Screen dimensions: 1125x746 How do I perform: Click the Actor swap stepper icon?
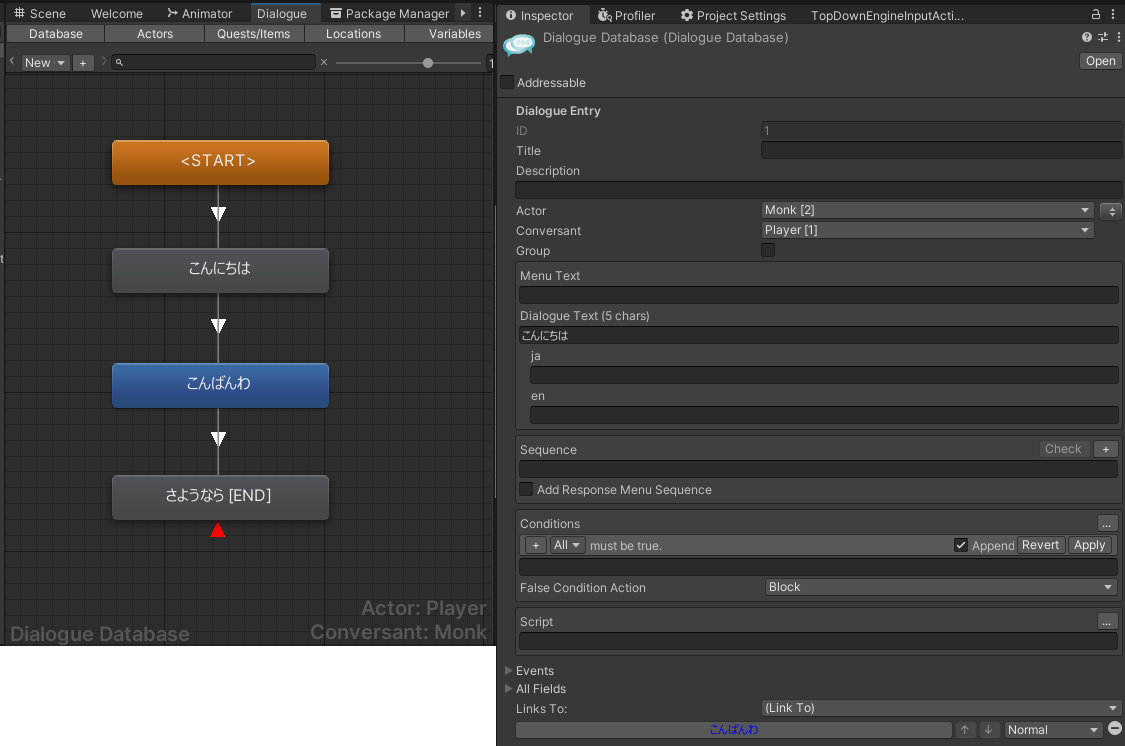1110,210
